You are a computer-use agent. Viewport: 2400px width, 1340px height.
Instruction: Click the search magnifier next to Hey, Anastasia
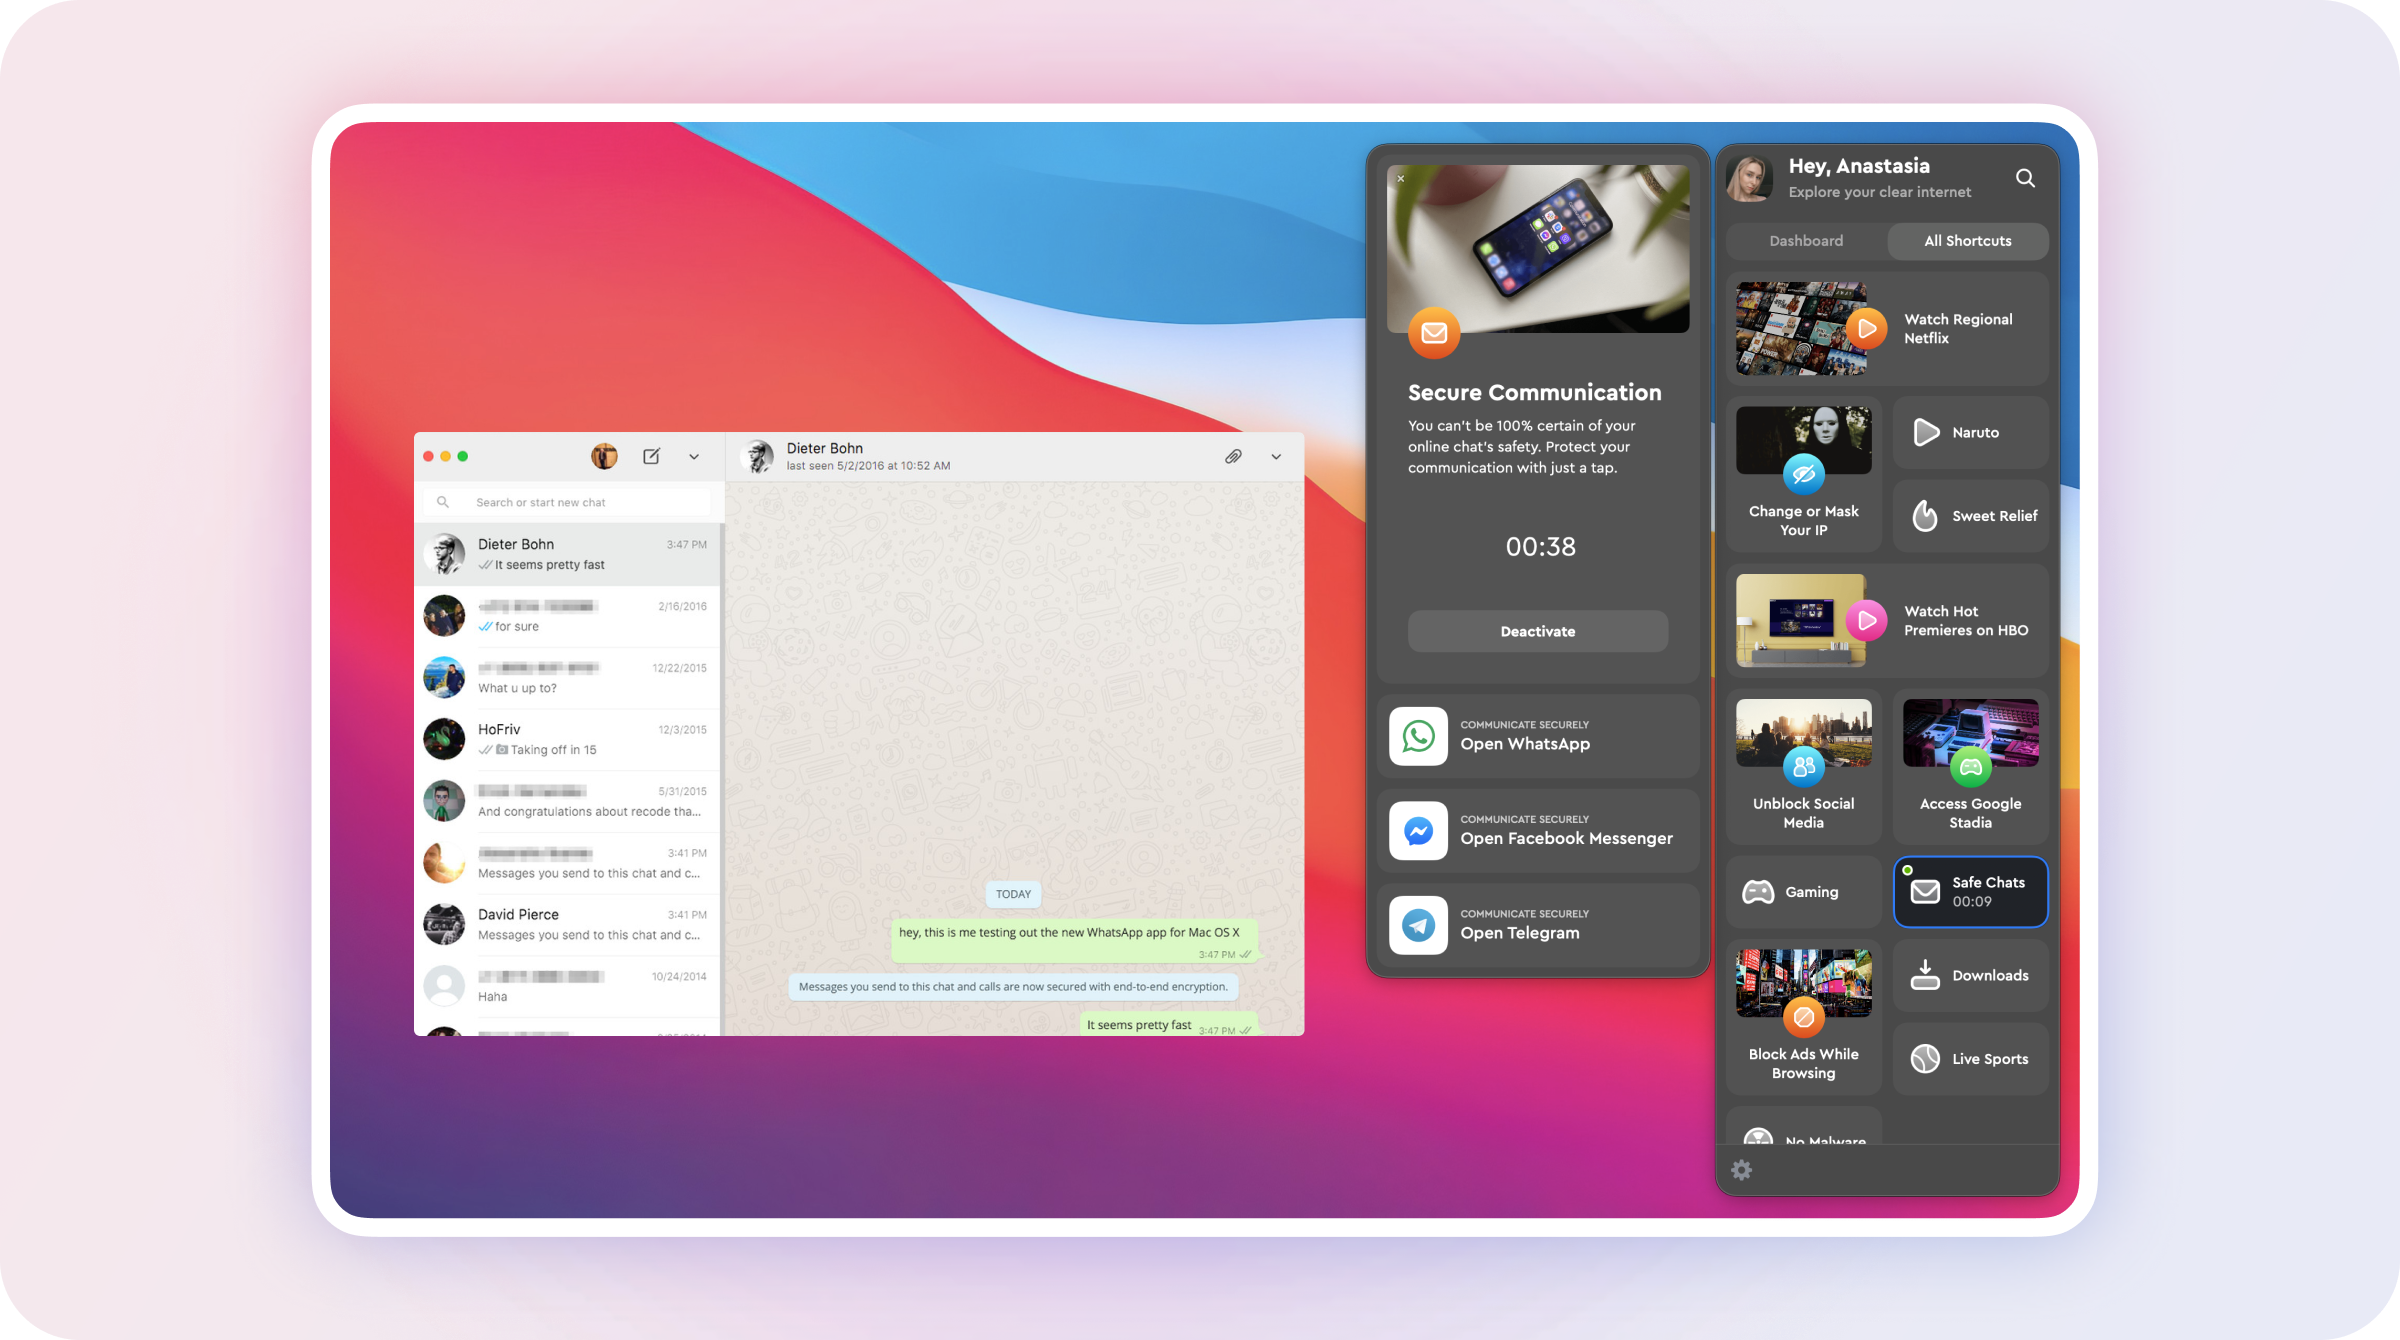pos(2025,178)
